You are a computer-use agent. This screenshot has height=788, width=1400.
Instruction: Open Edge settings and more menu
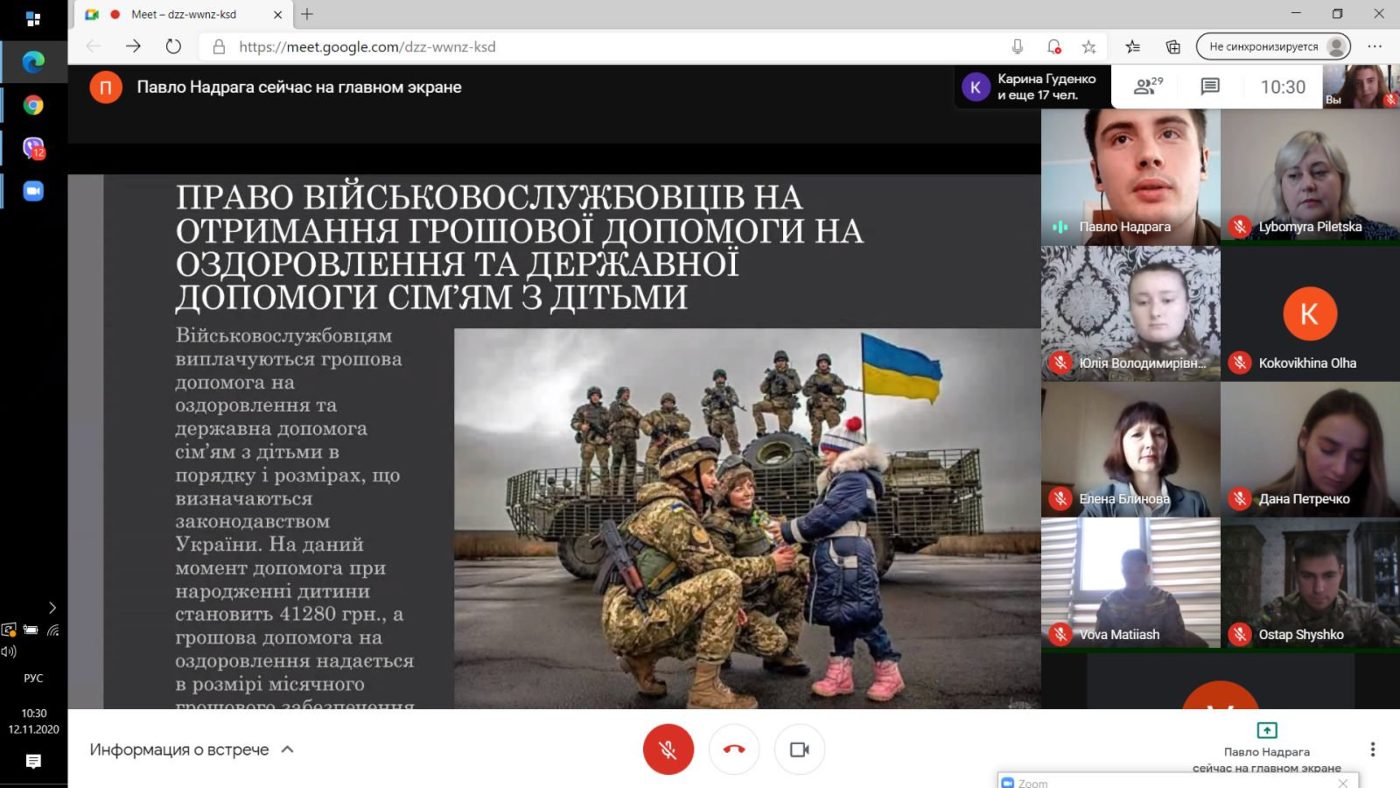point(1375,47)
